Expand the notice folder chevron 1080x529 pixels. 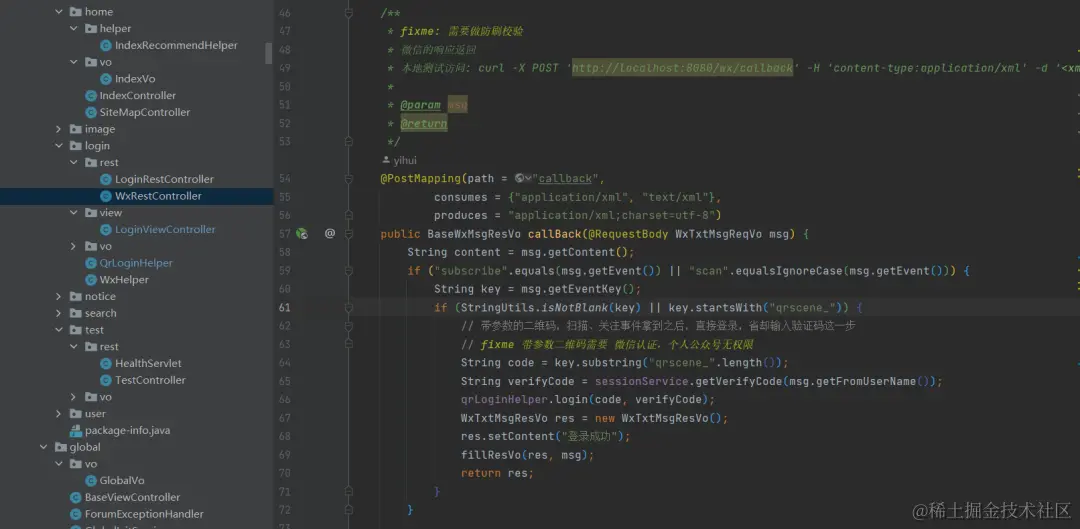59,296
